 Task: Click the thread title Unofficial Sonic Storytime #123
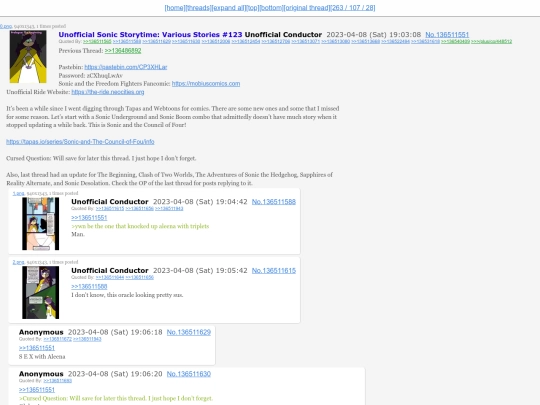coord(150,34)
